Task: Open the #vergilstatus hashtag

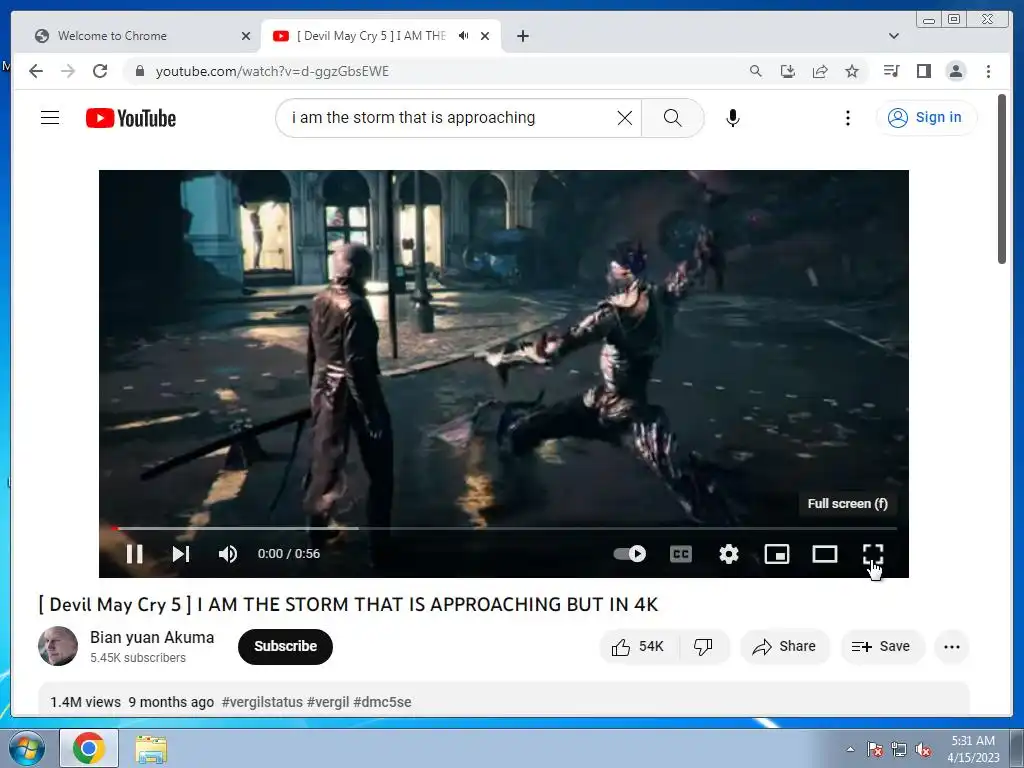Action: pos(262,702)
